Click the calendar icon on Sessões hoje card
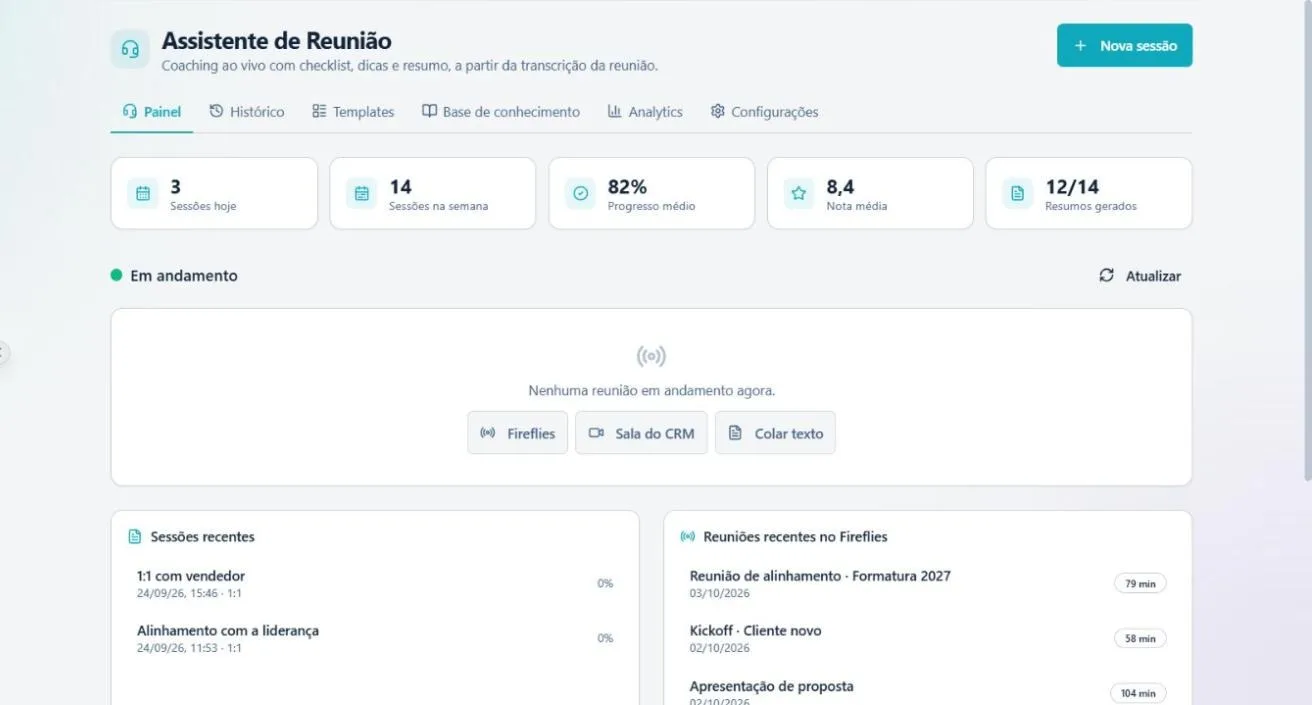This screenshot has width=1312, height=705. [x=143, y=194]
